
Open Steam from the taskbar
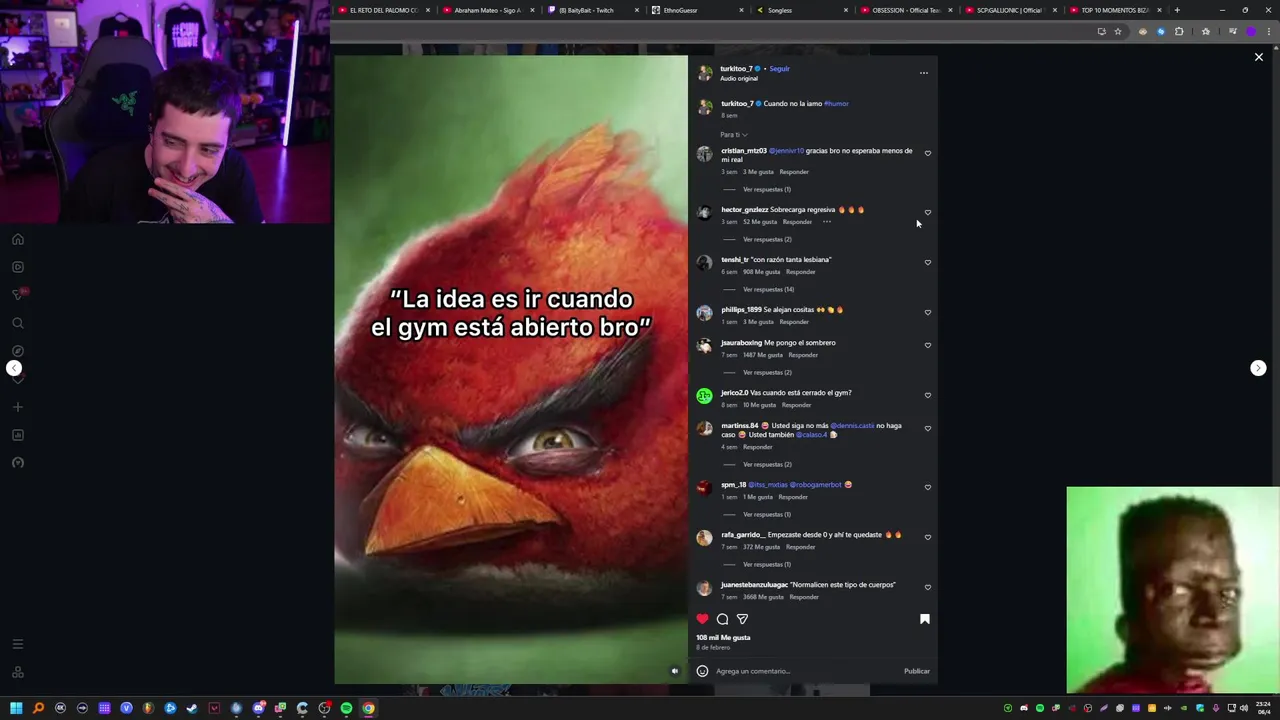click(x=192, y=708)
